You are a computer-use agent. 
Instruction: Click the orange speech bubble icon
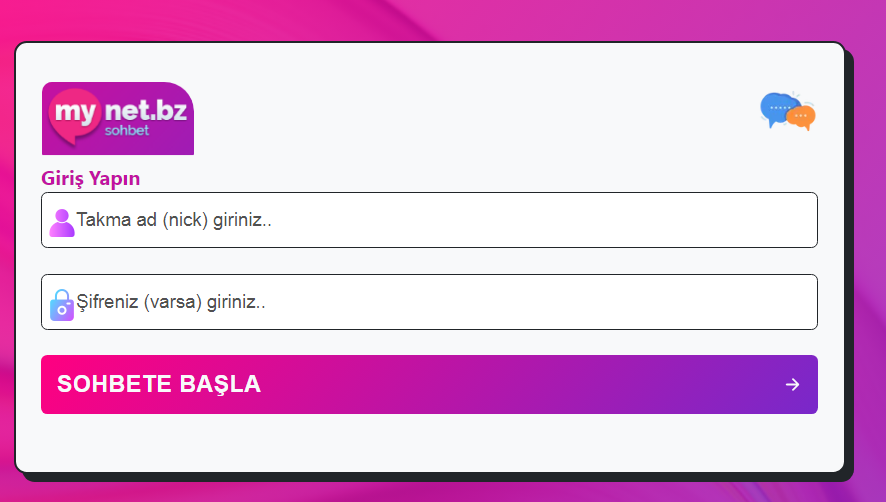click(801, 118)
